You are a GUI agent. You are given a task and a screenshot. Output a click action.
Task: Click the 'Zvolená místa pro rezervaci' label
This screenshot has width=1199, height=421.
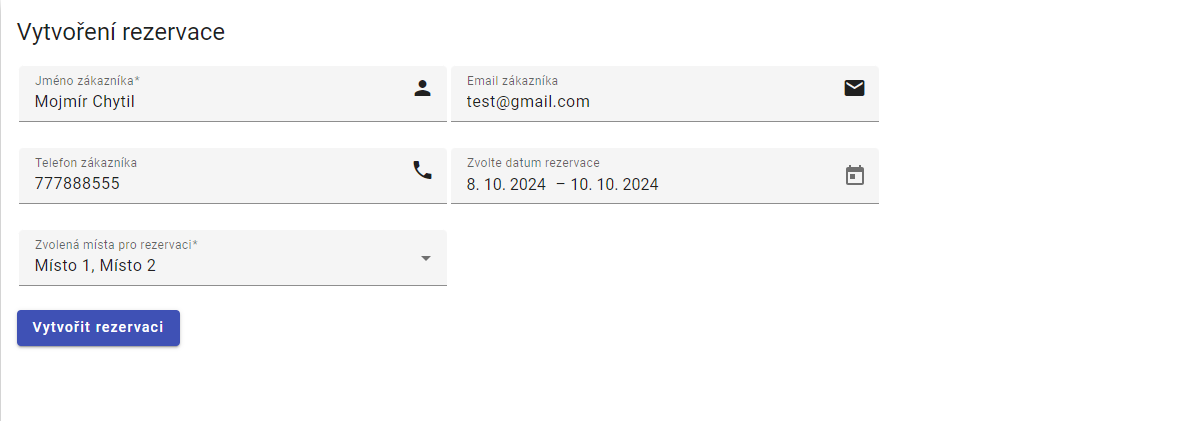pos(113,244)
